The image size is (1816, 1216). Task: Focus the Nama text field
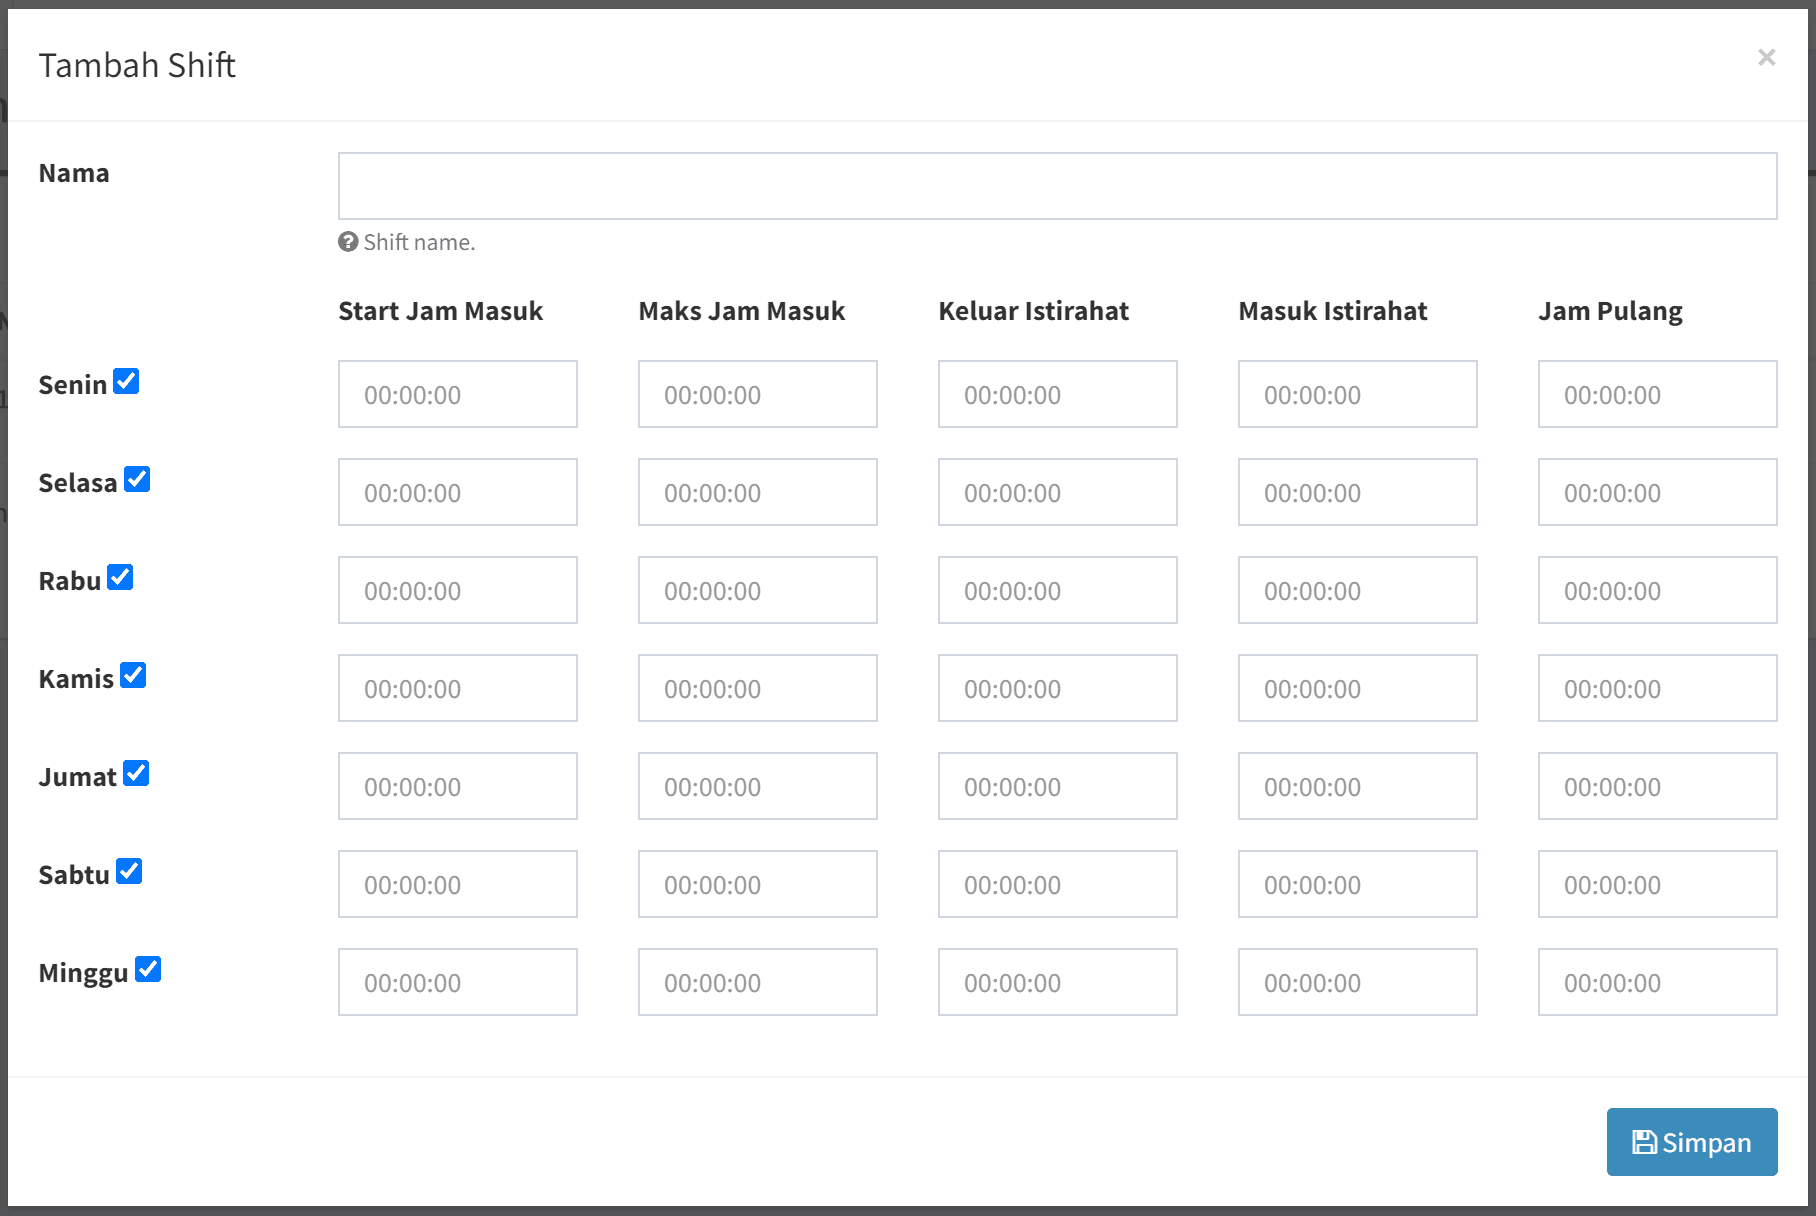(1057, 186)
